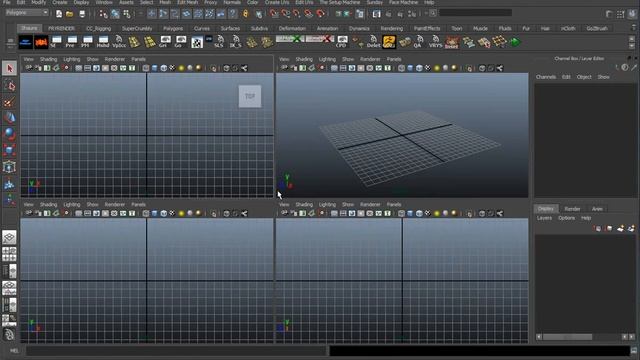Switch to four view layout
This screenshot has width=640, height=360.
click(x=9, y=254)
